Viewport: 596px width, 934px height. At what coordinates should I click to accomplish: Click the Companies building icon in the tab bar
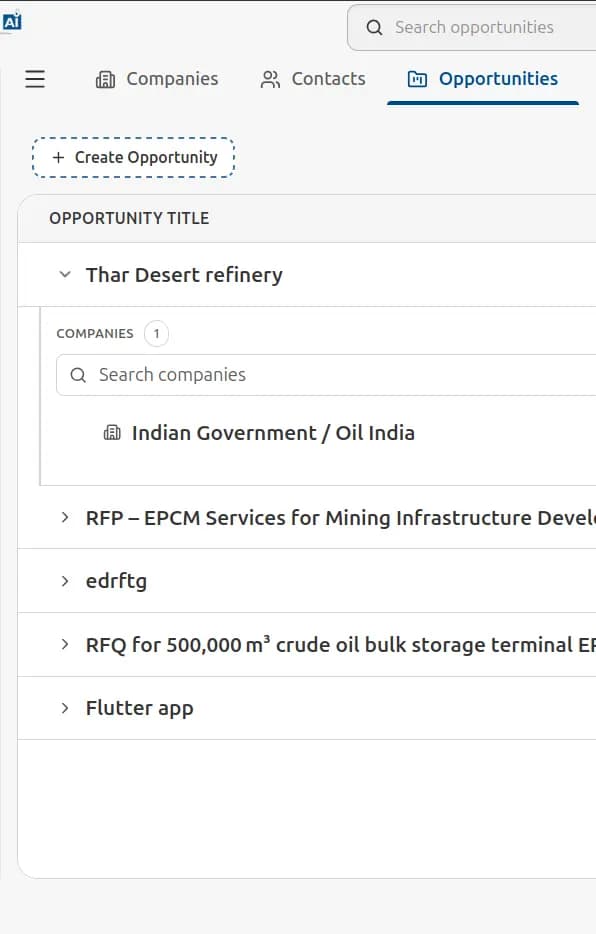click(x=105, y=79)
